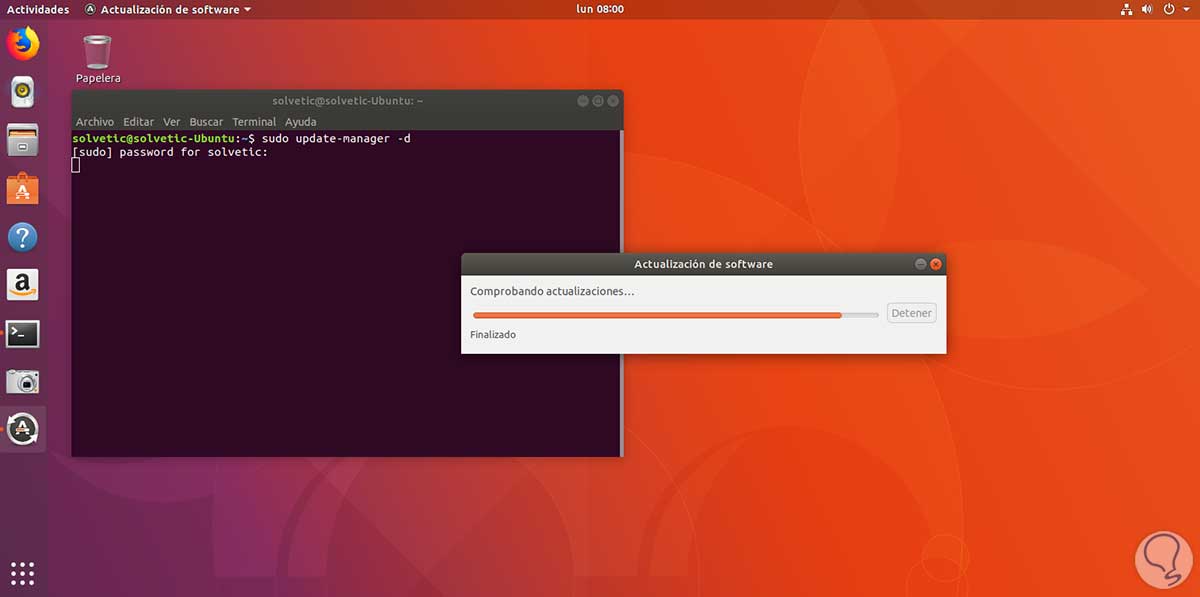Click the network status icon in the top bar

point(1126,9)
